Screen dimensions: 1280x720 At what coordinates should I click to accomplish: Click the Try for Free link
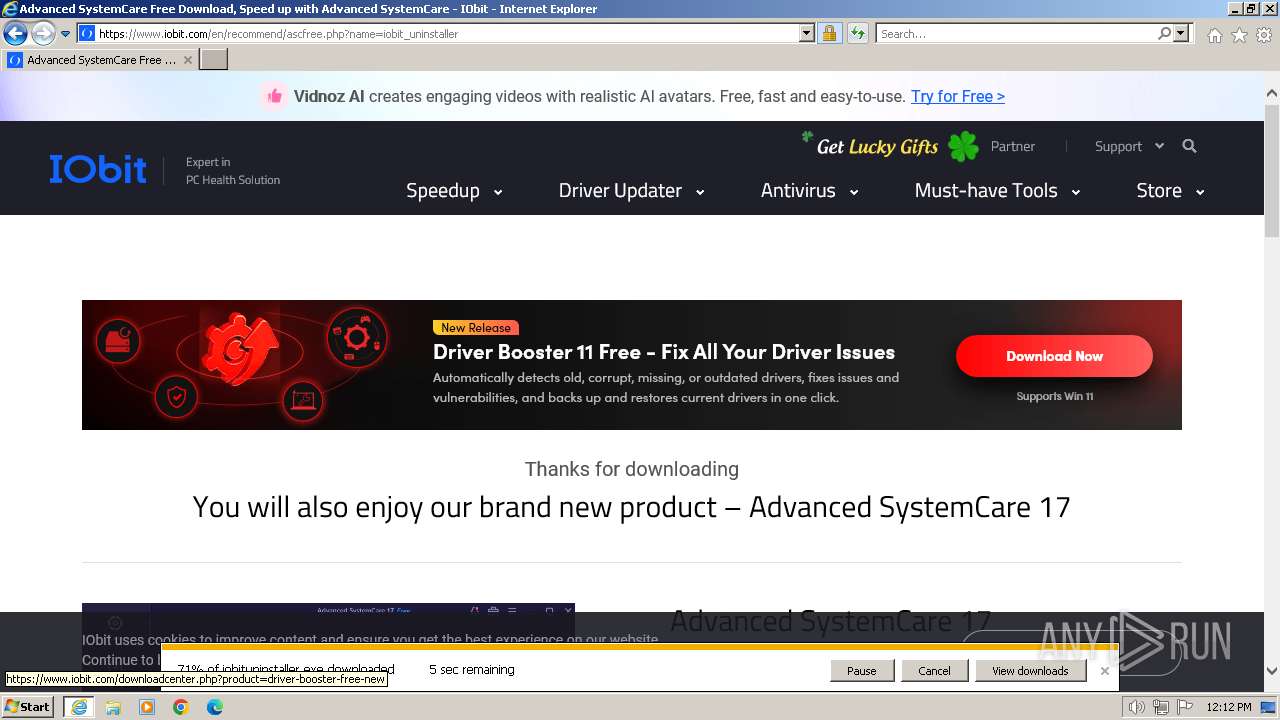tap(957, 96)
